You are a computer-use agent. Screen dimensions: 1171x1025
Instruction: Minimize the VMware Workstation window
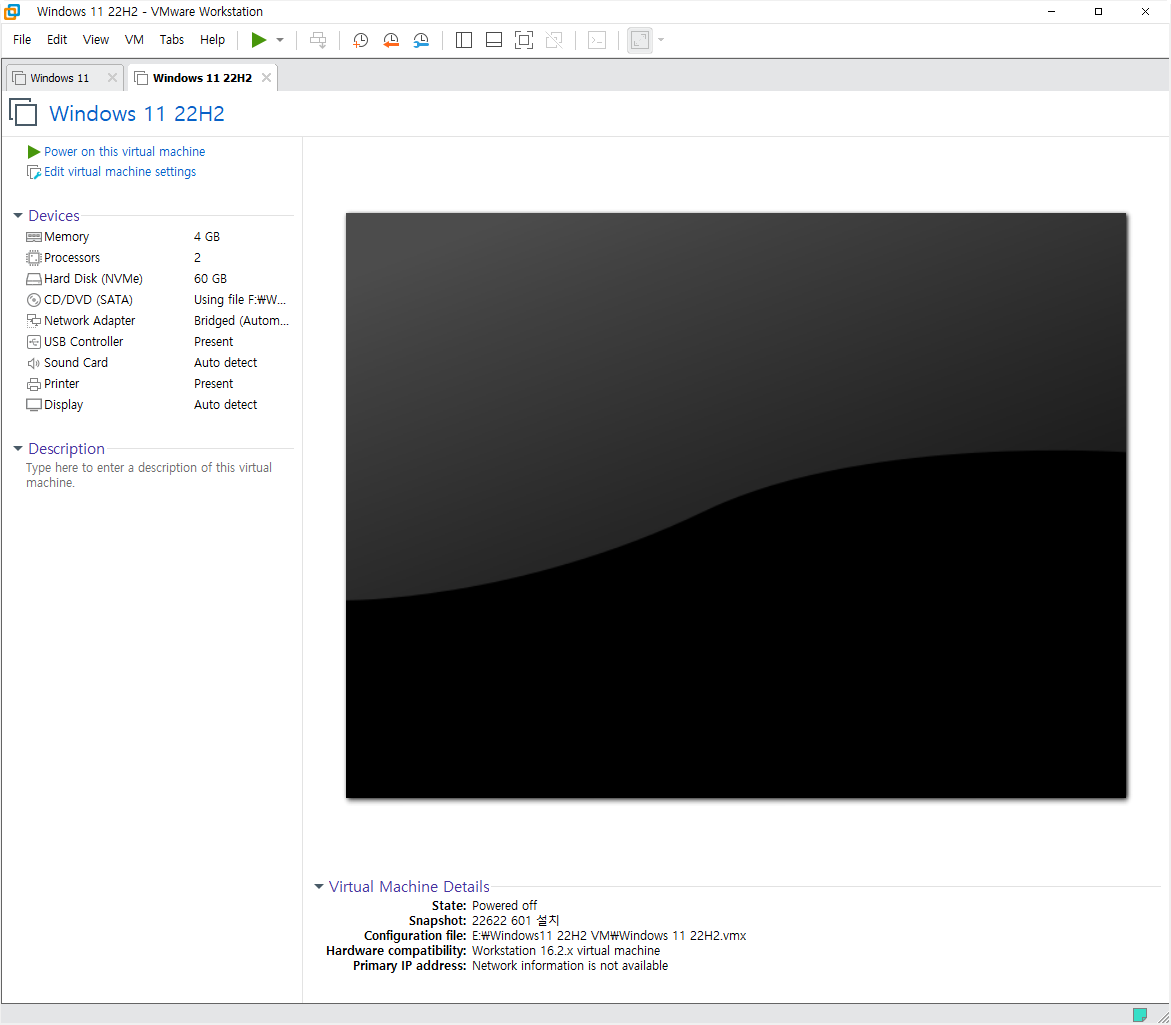[1051, 11]
